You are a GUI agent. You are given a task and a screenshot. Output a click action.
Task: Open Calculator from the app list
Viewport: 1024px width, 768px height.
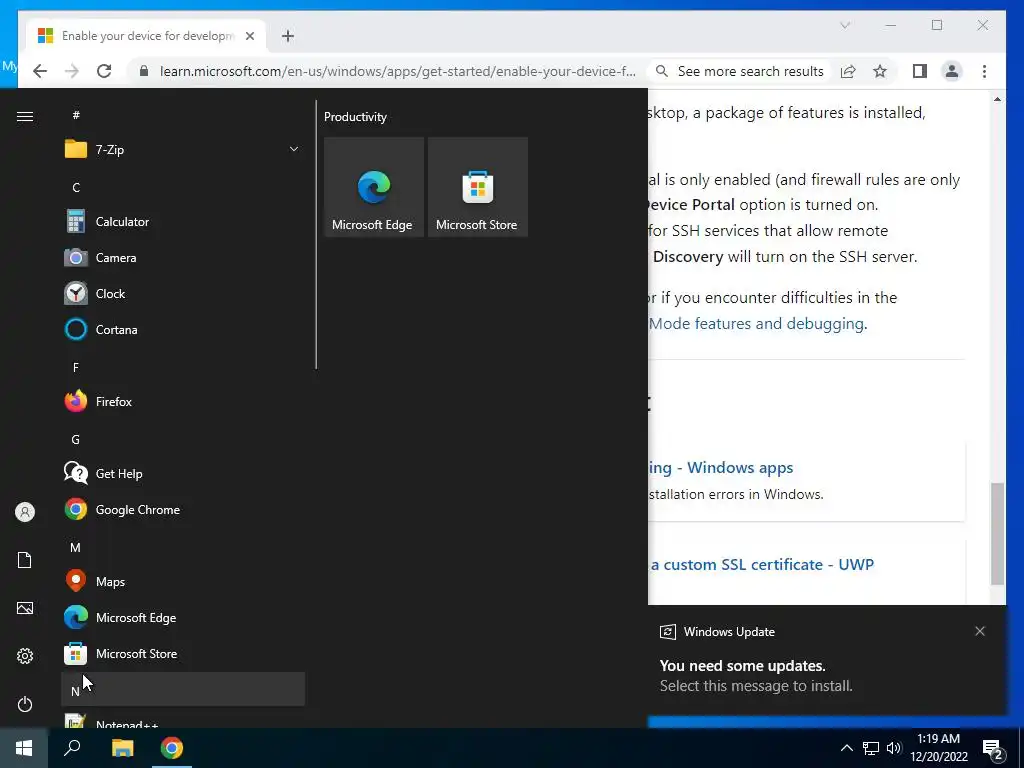[183, 222]
